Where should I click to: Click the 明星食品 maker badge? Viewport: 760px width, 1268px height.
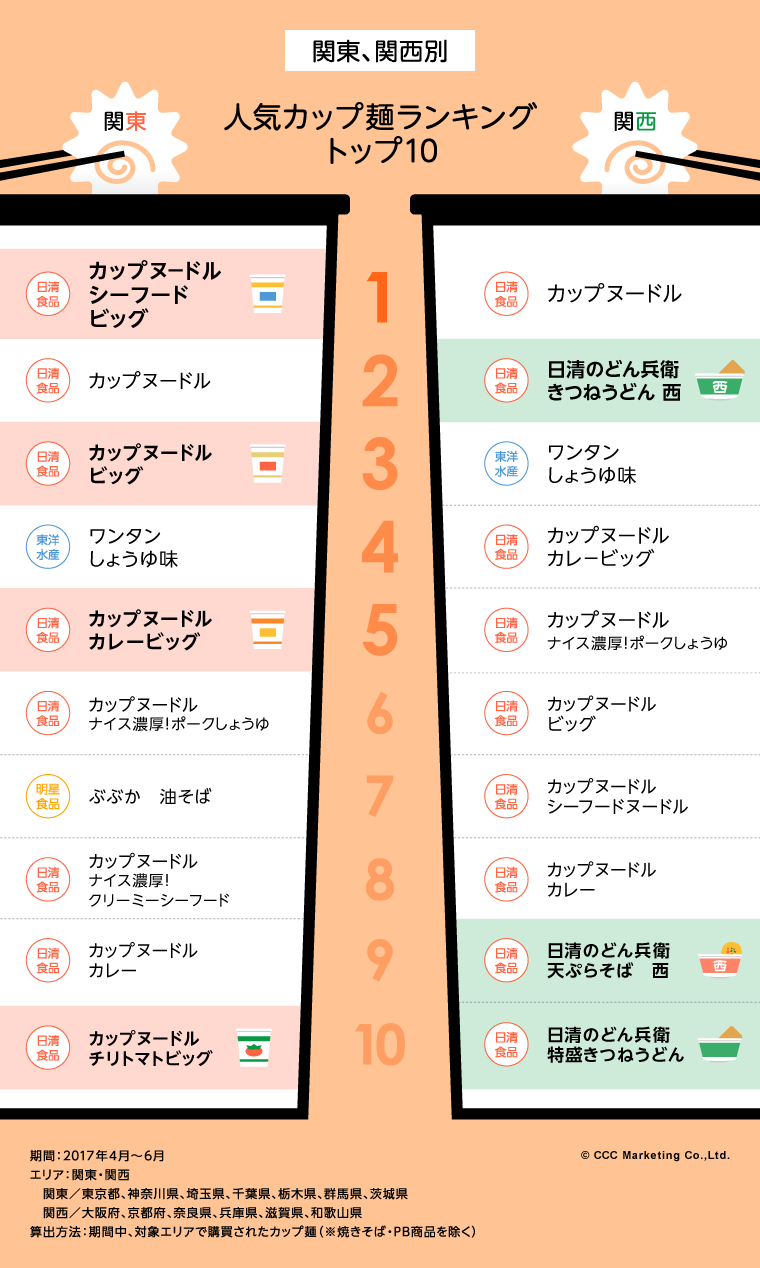click(47, 797)
